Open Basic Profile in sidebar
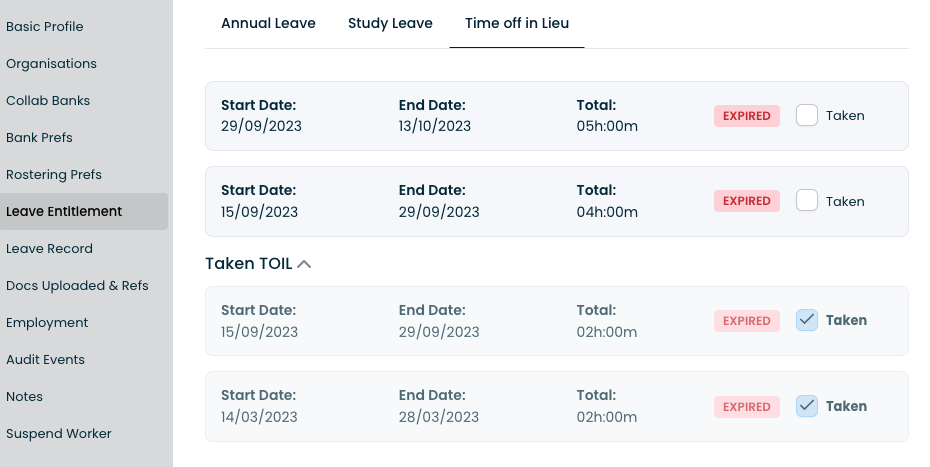930x467 pixels. [45, 27]
